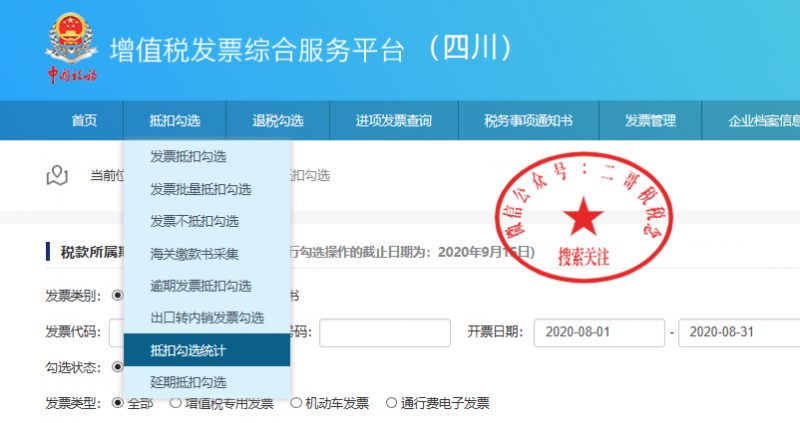
Task: Open 海关缴款书采集 menu entry
Action: [x=194, y=254]
